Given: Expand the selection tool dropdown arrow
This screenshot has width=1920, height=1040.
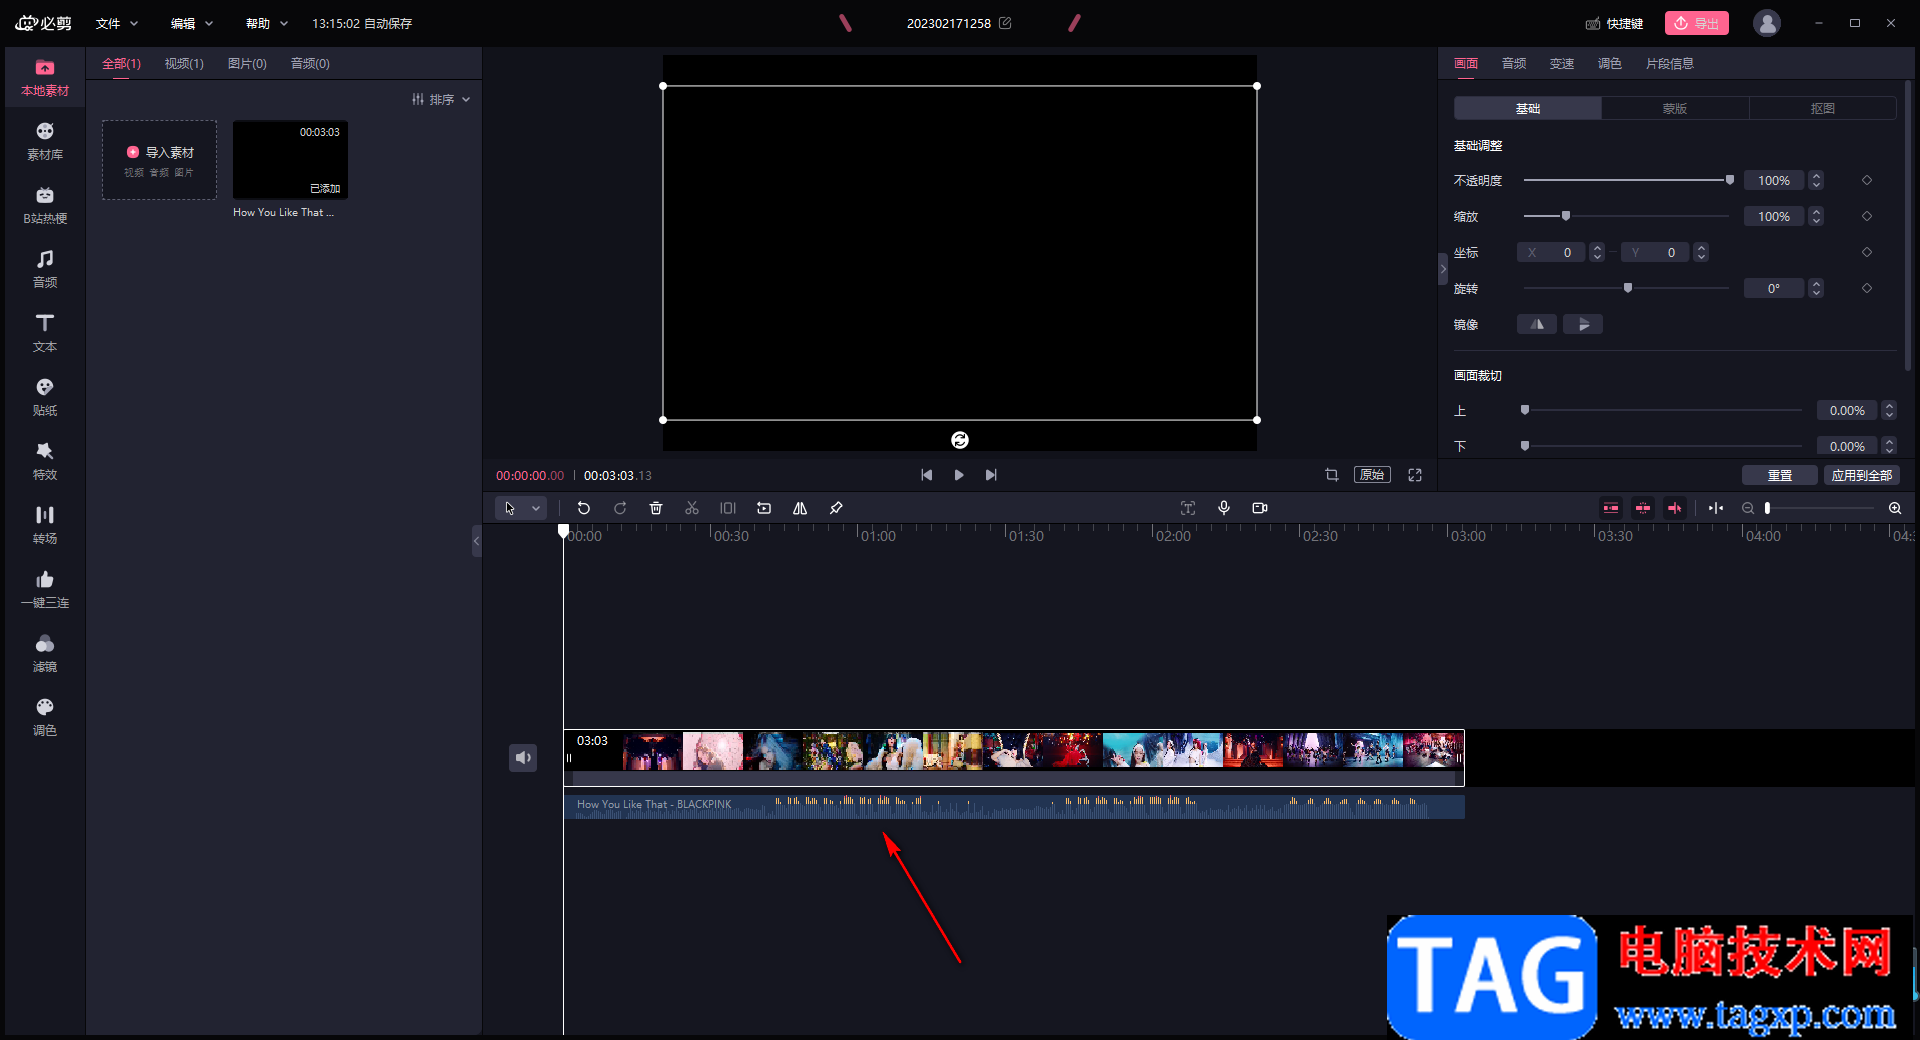Looking at the screenshot, I should click(x=536, y=508).
